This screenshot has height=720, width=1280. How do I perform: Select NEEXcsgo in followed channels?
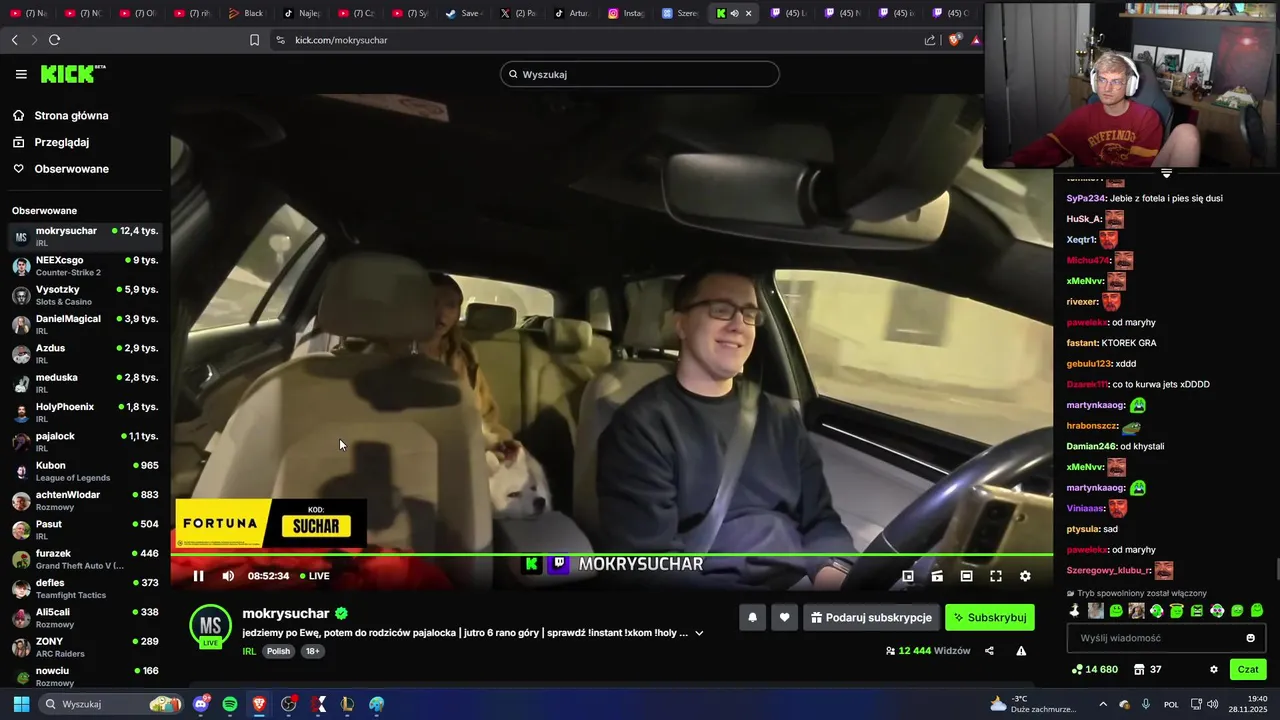click(85, 266)
